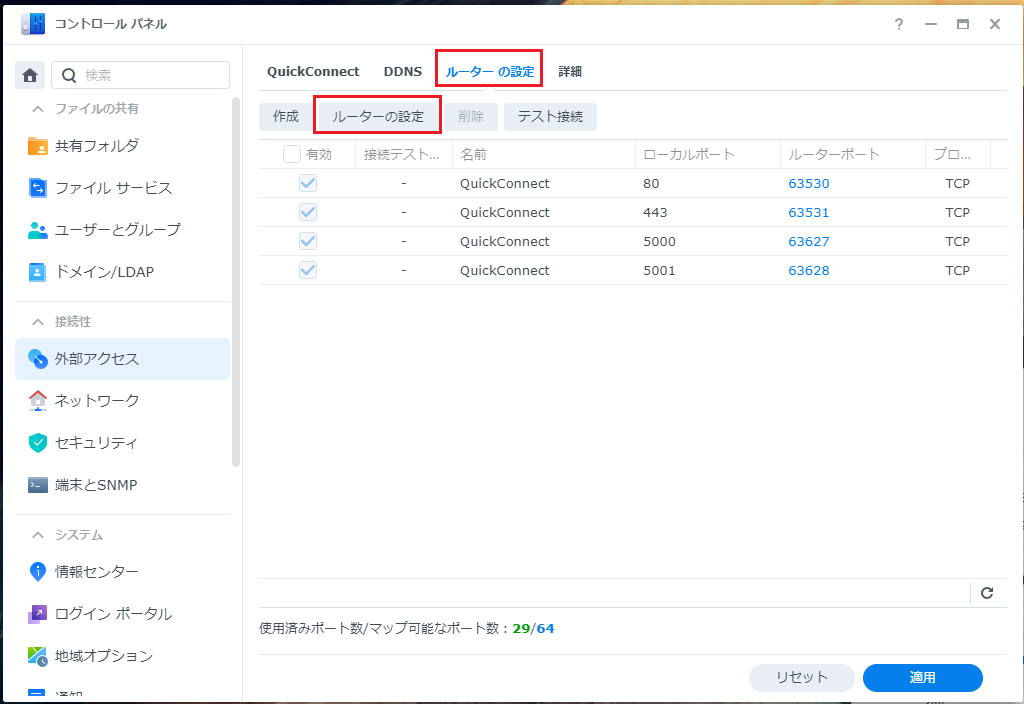Screen dimensions: 1024x704
Task: Click the ネットワーク house icon
Action: click(x=37, y=400)
